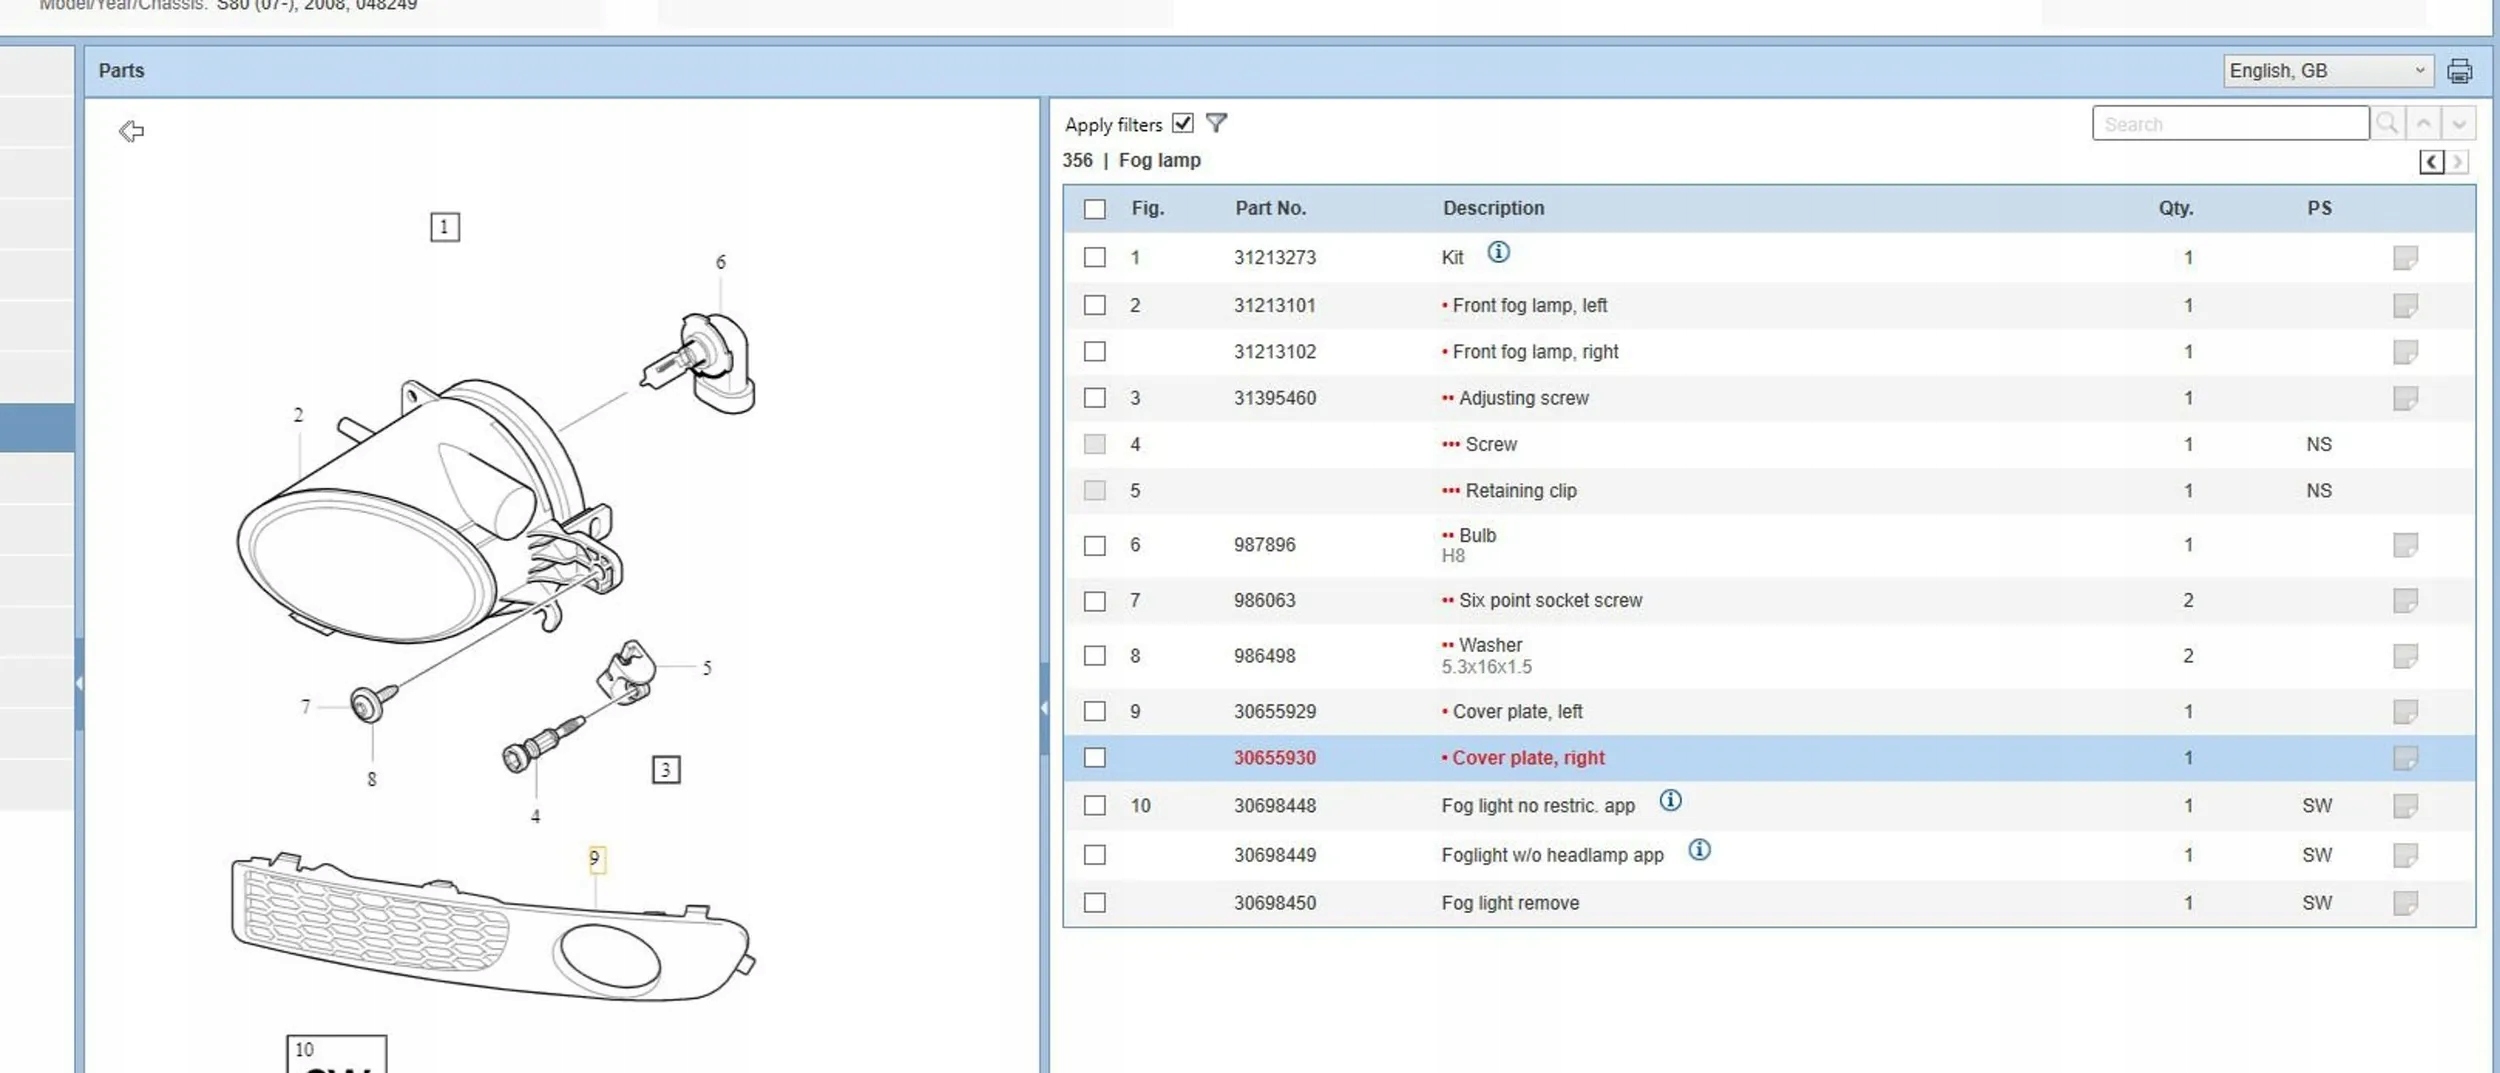The image size is (2500, 1073).
Task: Open info icon next to Kit
Action: click(x=1497, y=252)
